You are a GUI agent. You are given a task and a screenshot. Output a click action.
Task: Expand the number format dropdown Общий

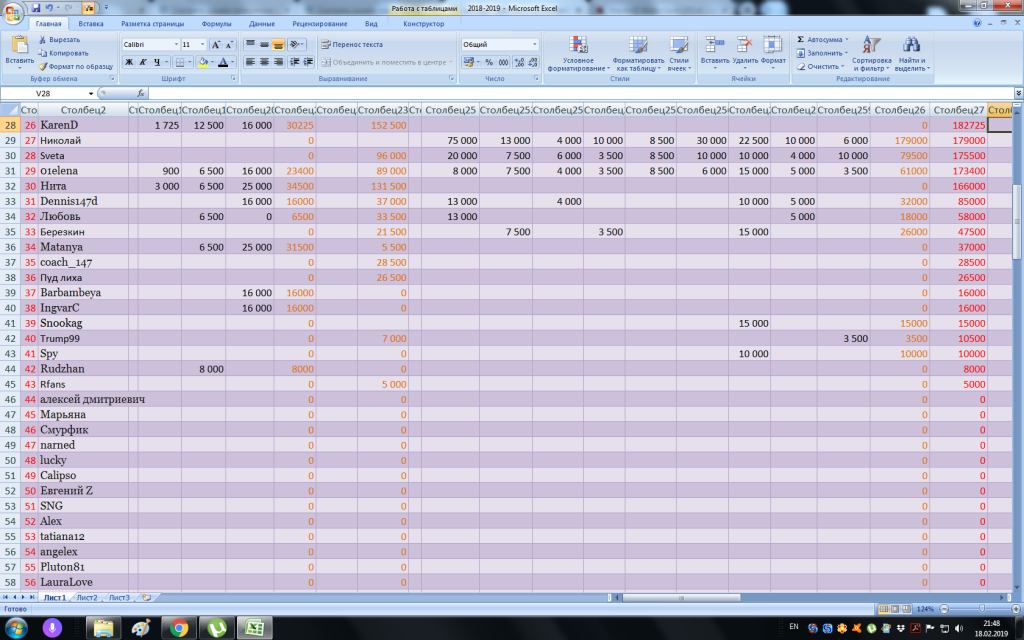534,45
